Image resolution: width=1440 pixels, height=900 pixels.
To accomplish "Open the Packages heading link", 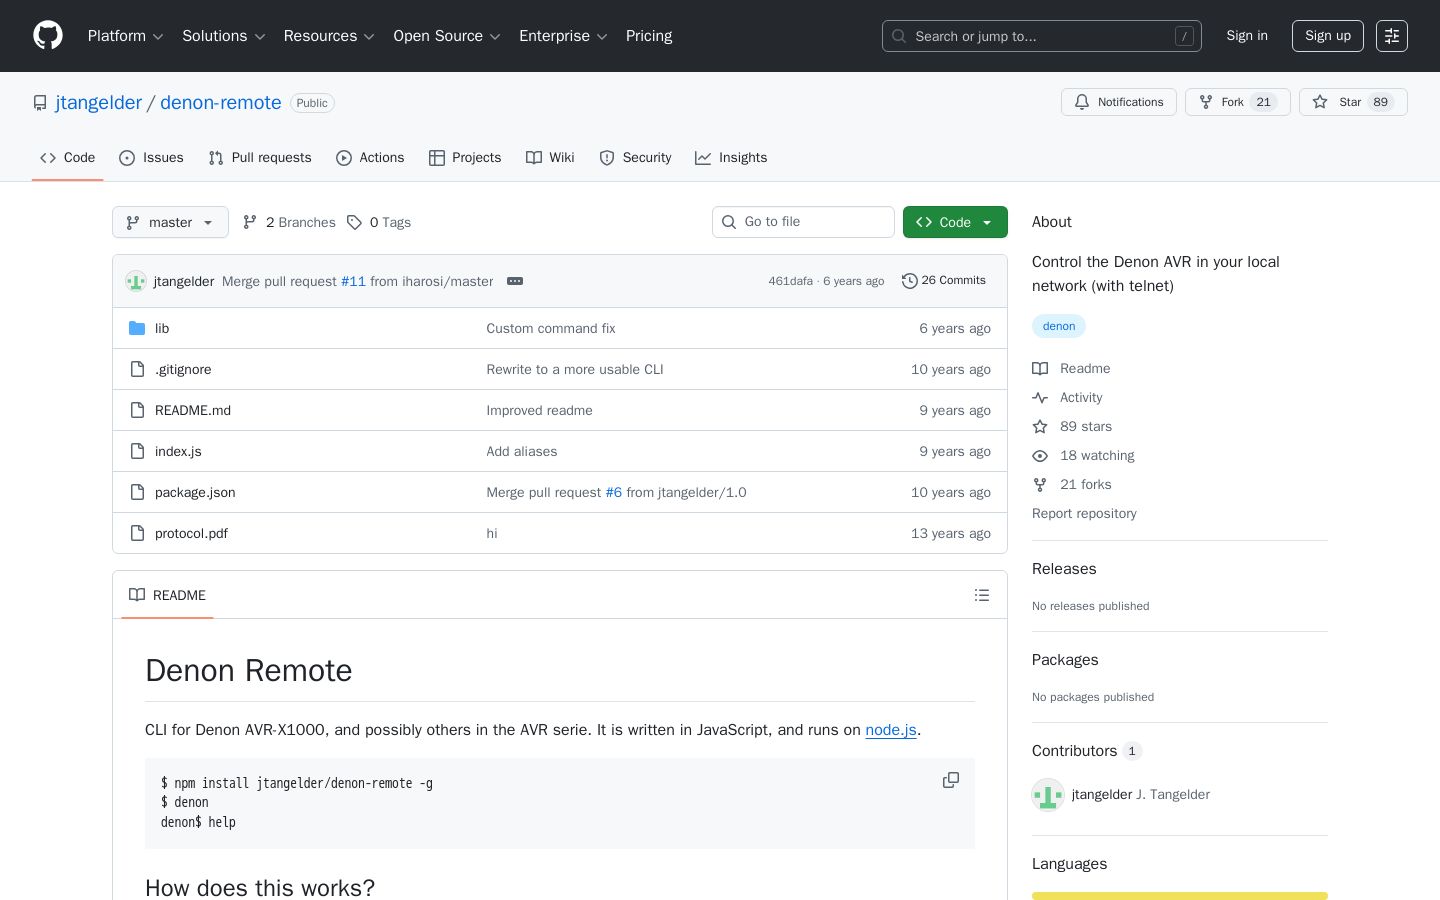I will (1065, 660).
